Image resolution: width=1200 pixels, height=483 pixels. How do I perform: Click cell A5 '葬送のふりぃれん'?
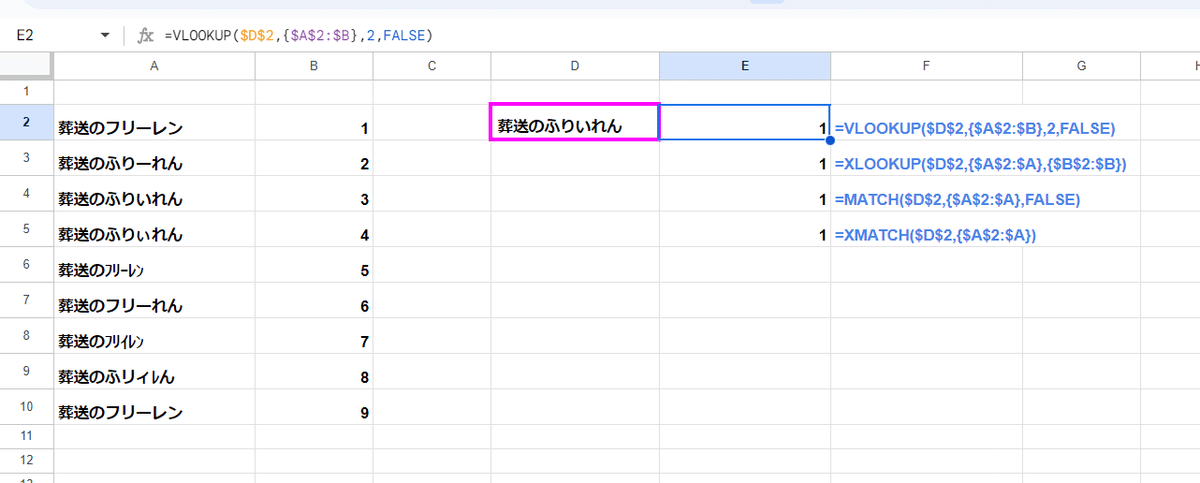pos(154,230)
